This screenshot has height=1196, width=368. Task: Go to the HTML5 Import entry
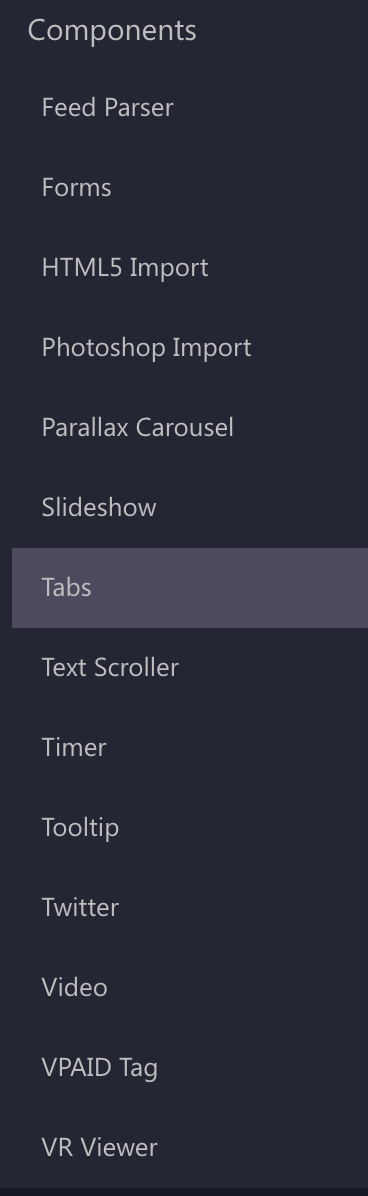[189, 268]
